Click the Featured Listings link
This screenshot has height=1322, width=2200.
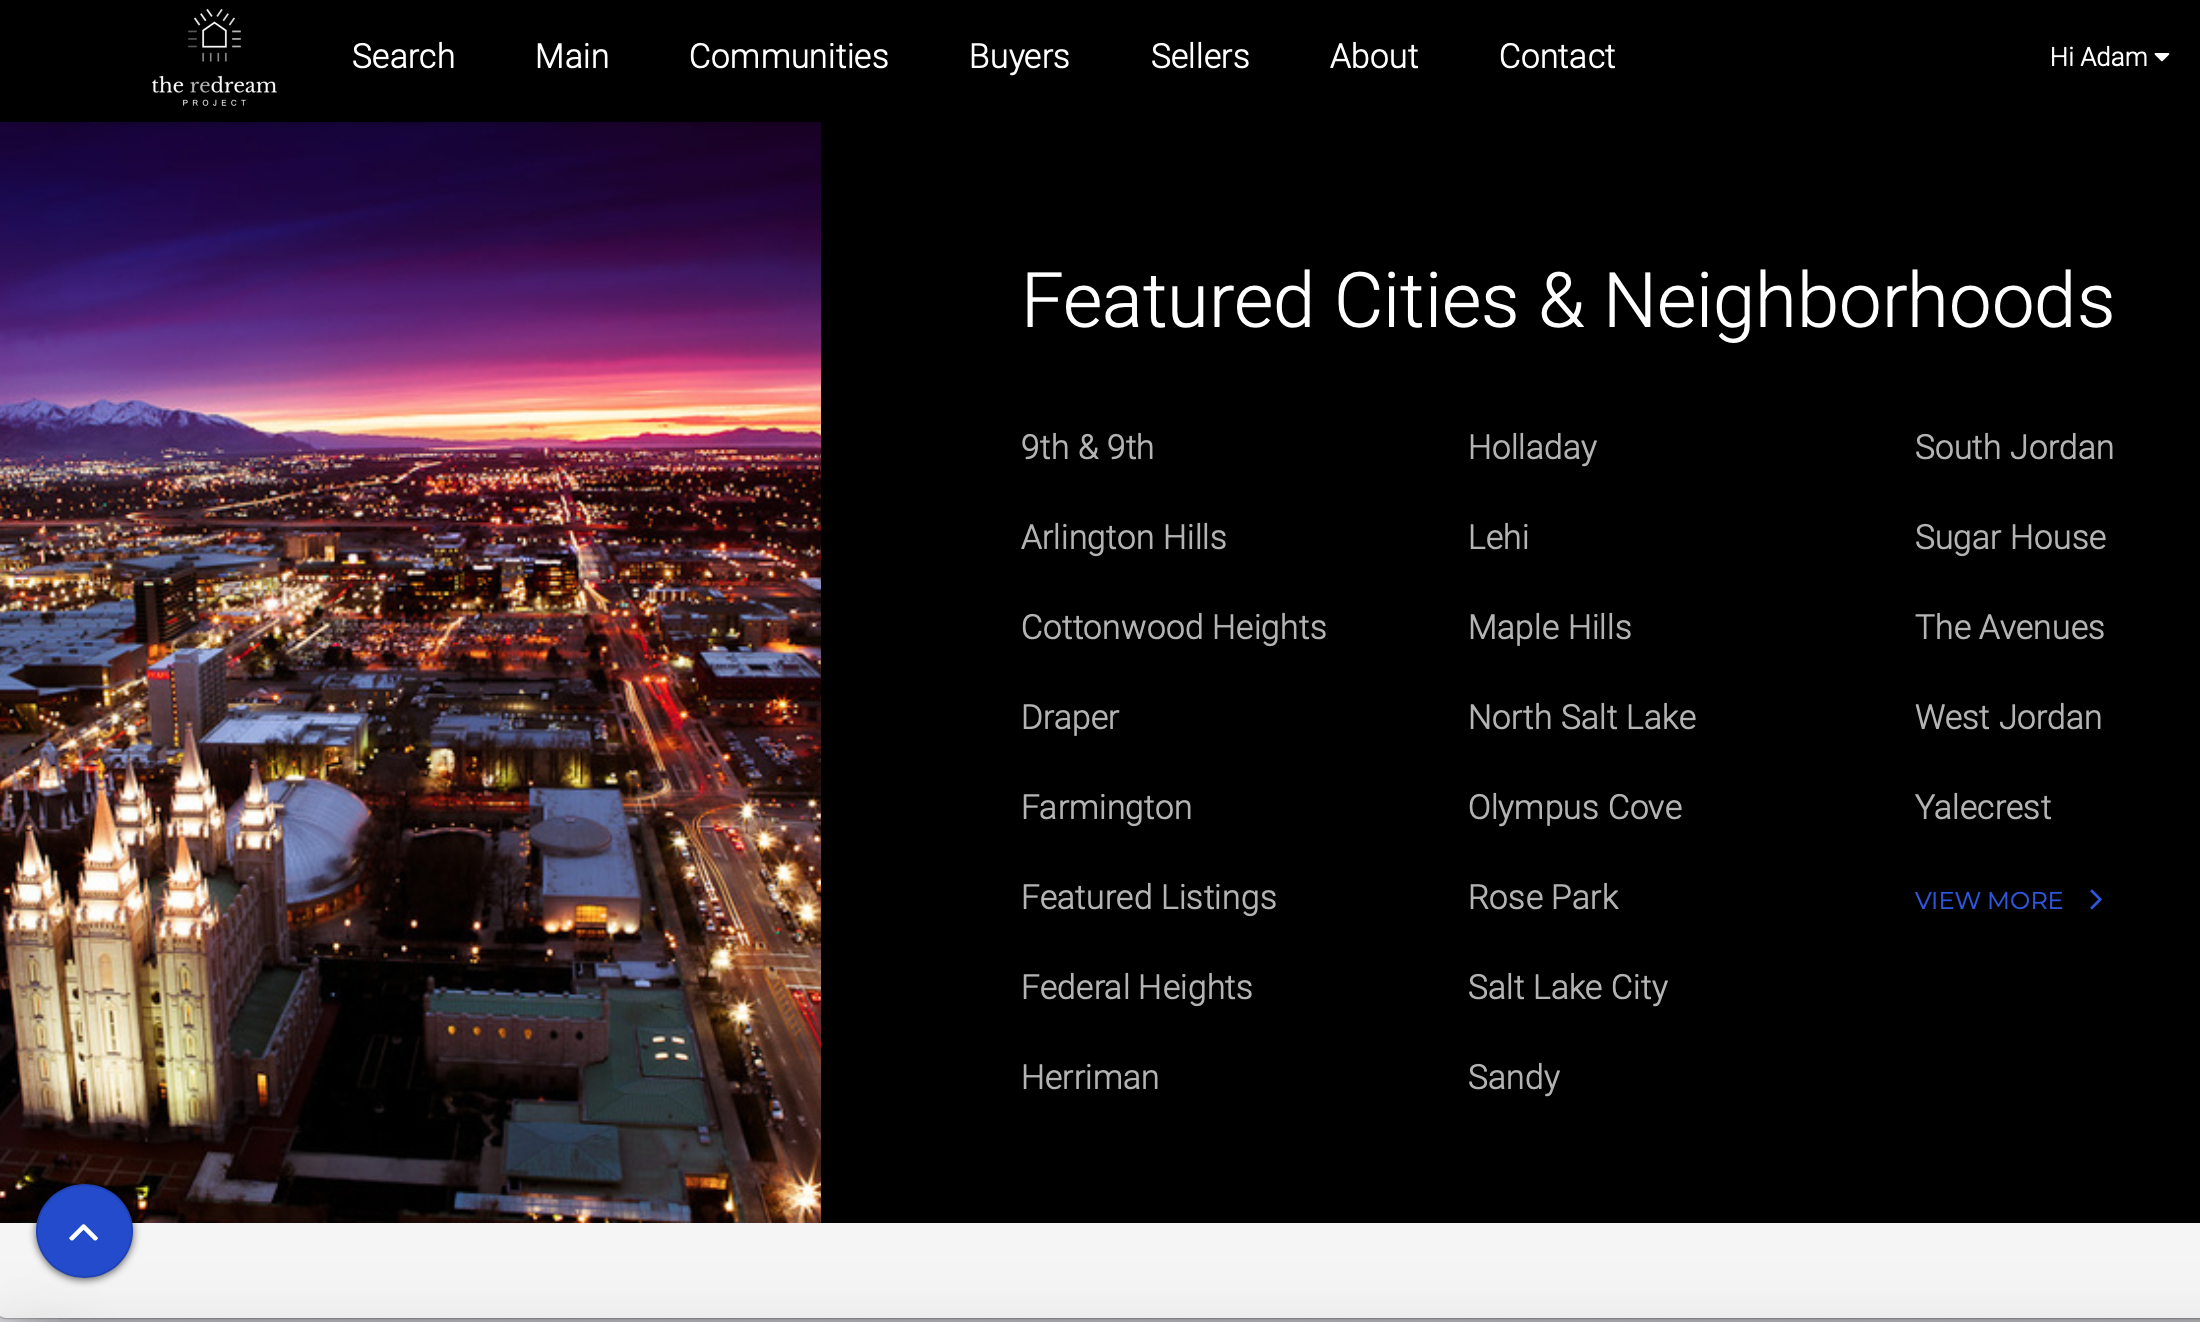click(x=1148, y=897)
